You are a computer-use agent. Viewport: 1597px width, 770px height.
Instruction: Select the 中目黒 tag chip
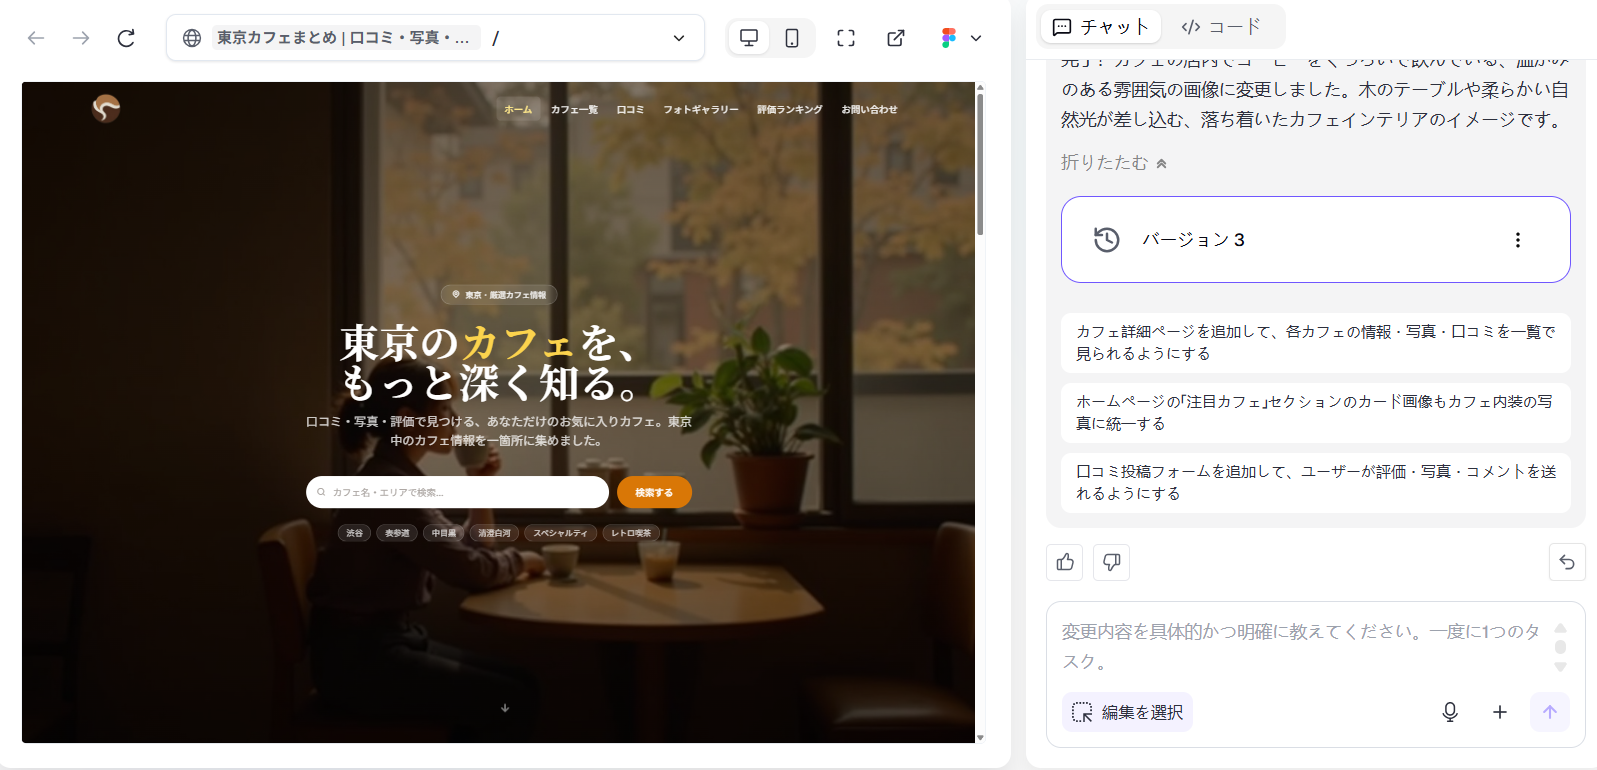[444, 533]
